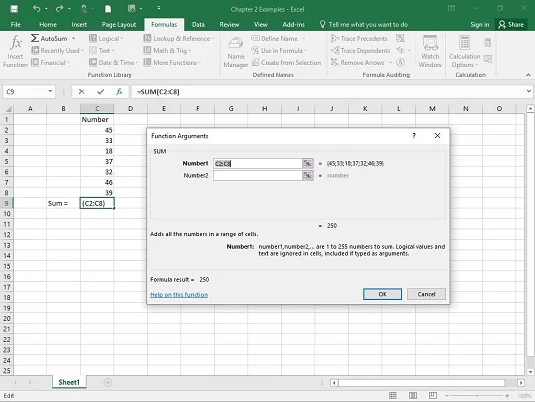Select Normal view in status bar
This screenshot has width=535, height=402.
(393, 395)
